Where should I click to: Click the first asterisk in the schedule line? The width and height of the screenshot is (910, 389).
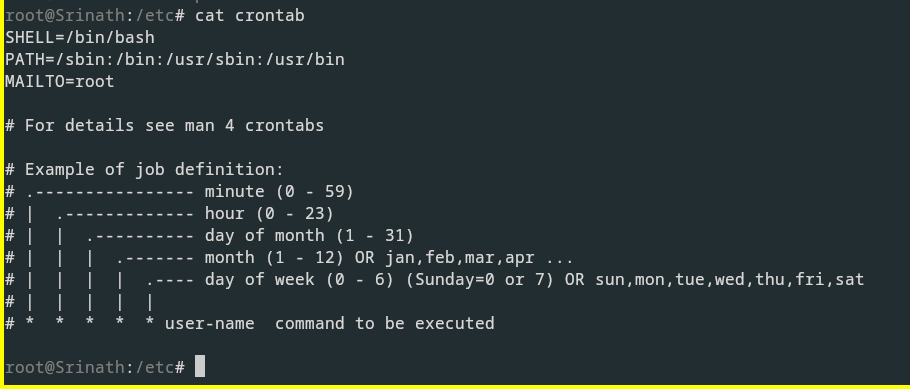tap(30, 324)
